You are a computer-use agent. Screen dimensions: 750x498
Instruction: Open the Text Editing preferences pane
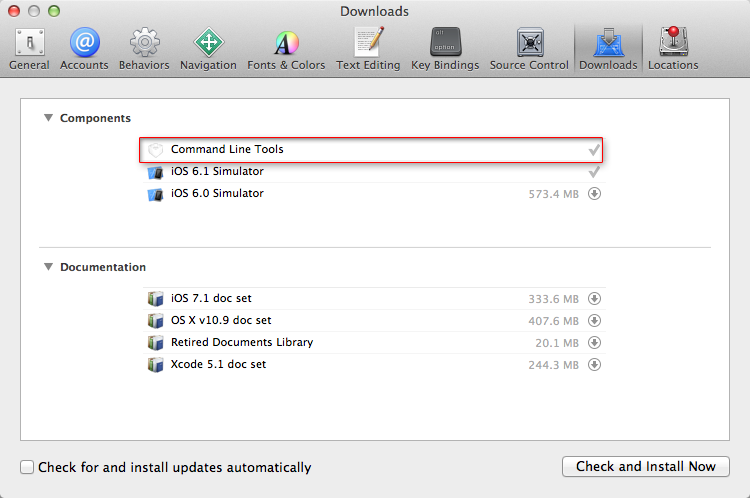click(x=368, y=49)
